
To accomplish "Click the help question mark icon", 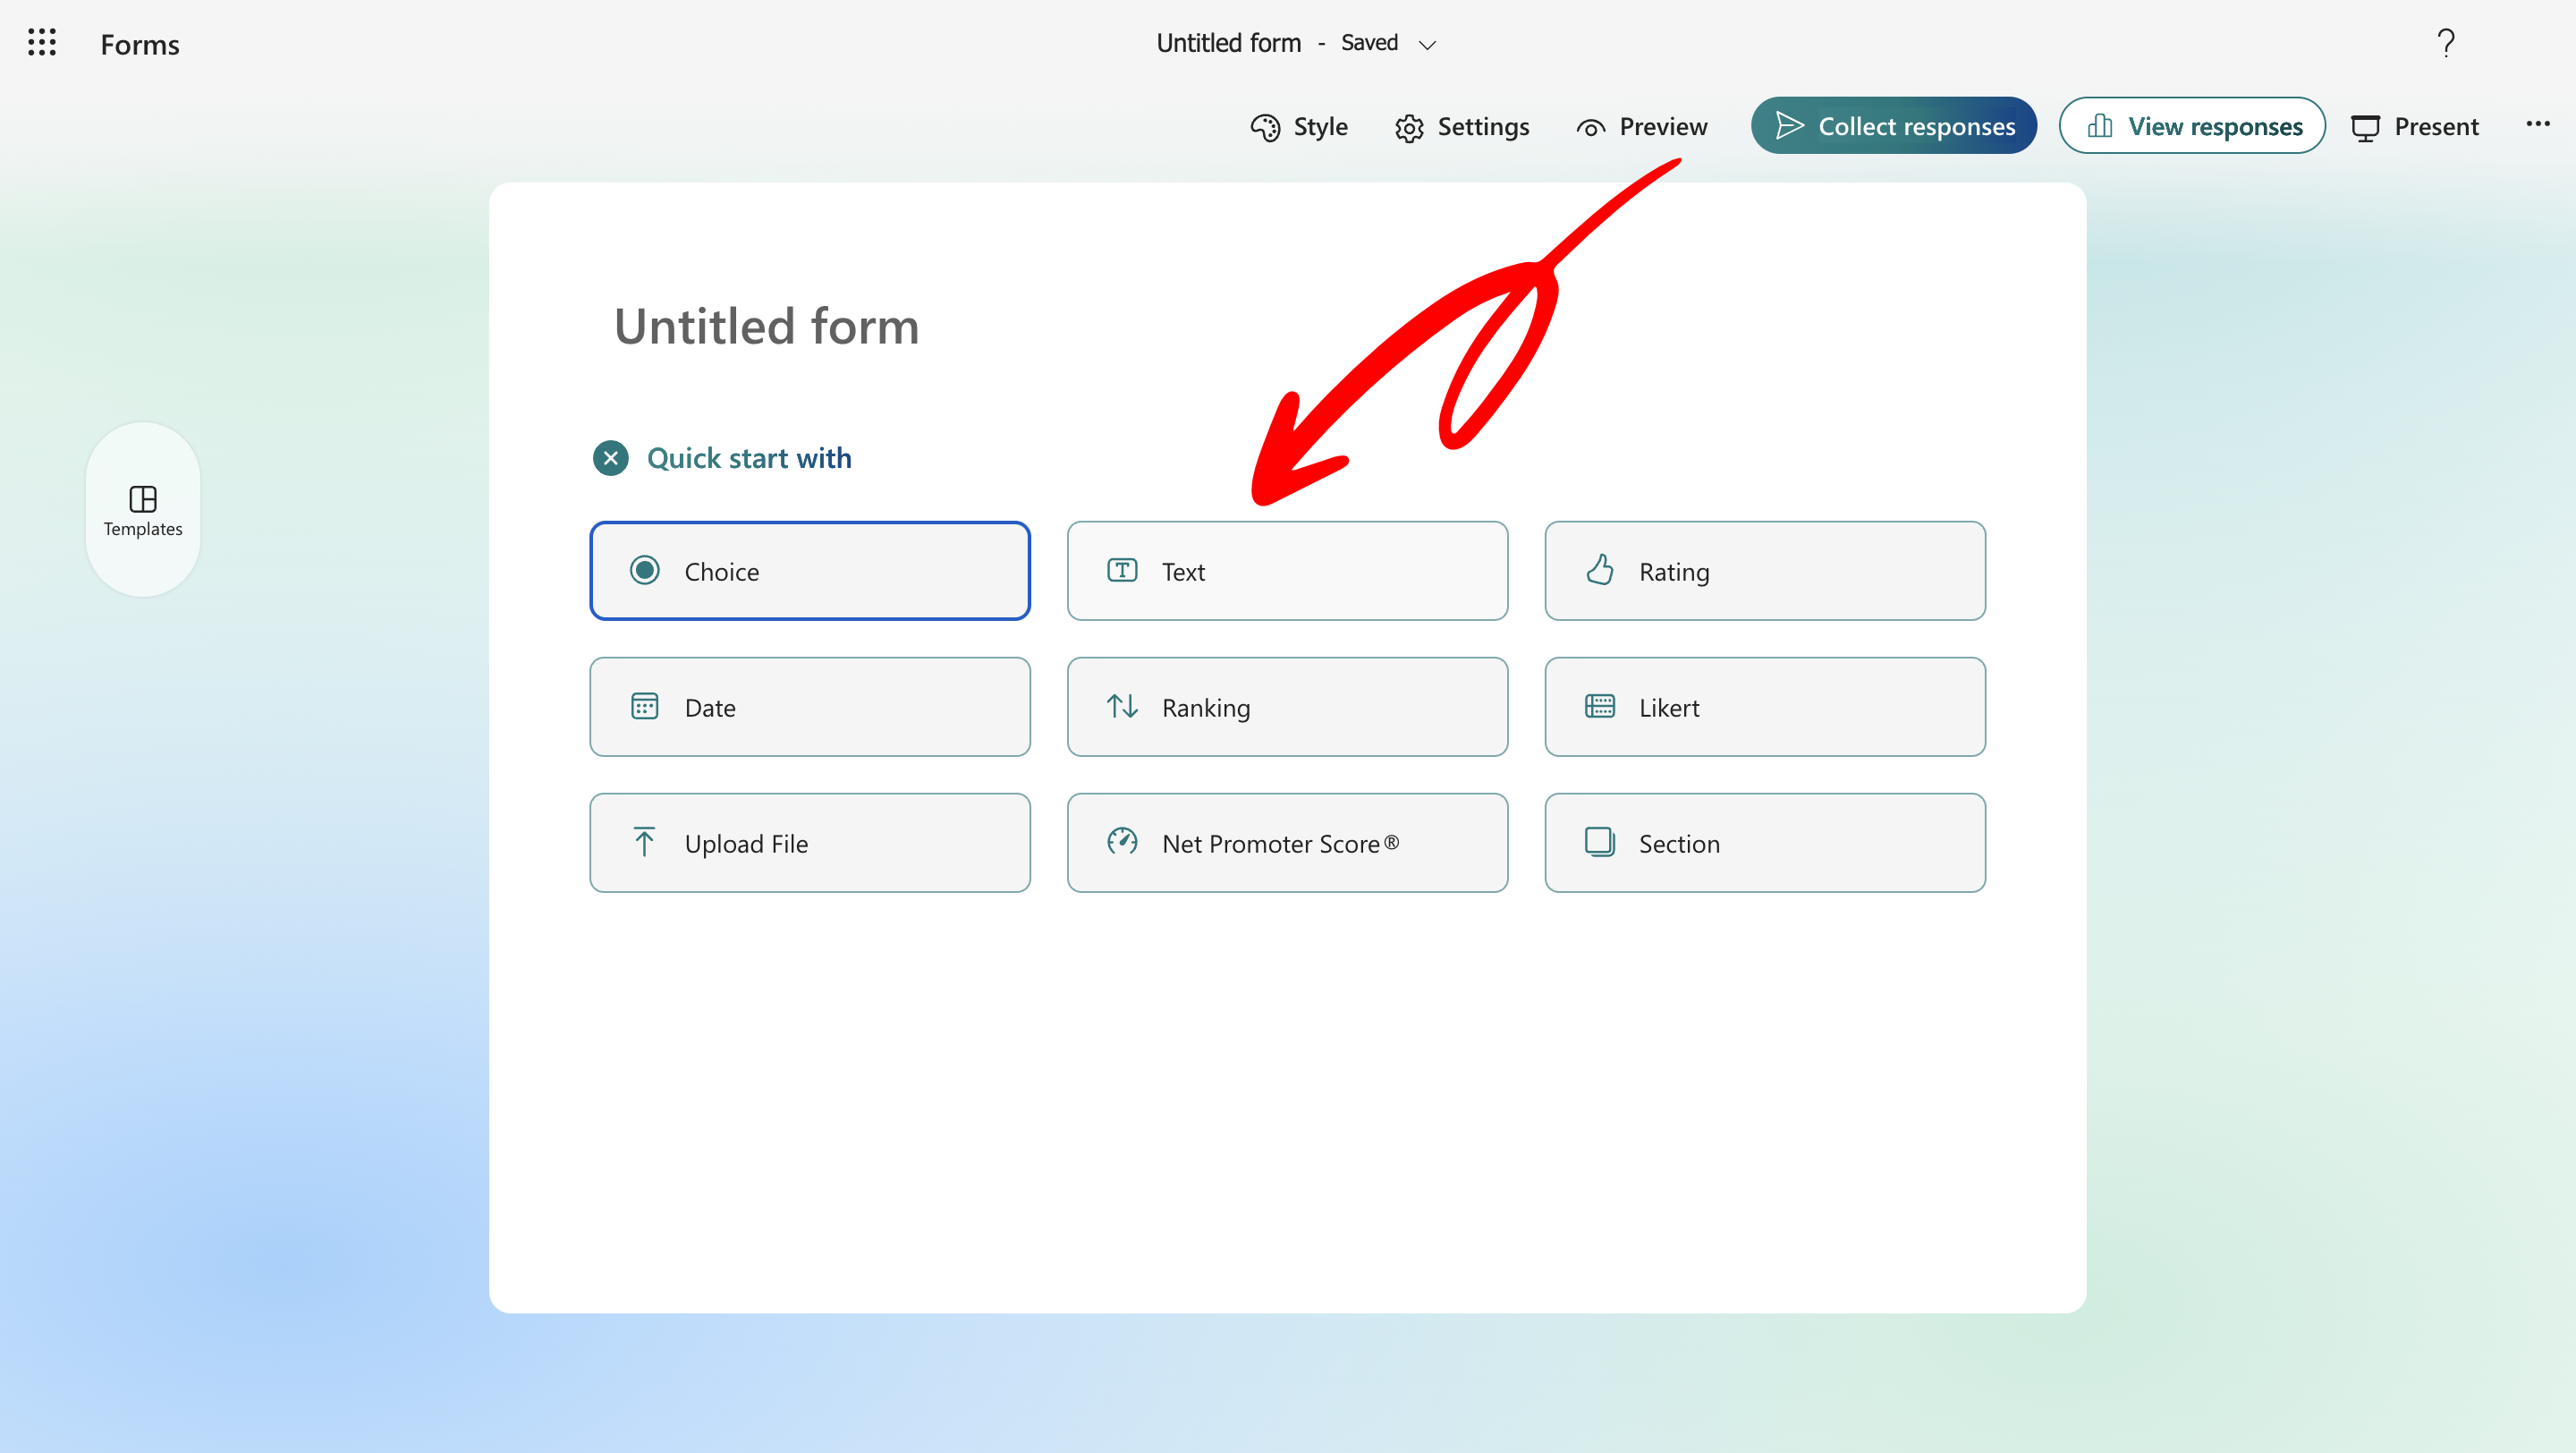I will click(2445, 43).
